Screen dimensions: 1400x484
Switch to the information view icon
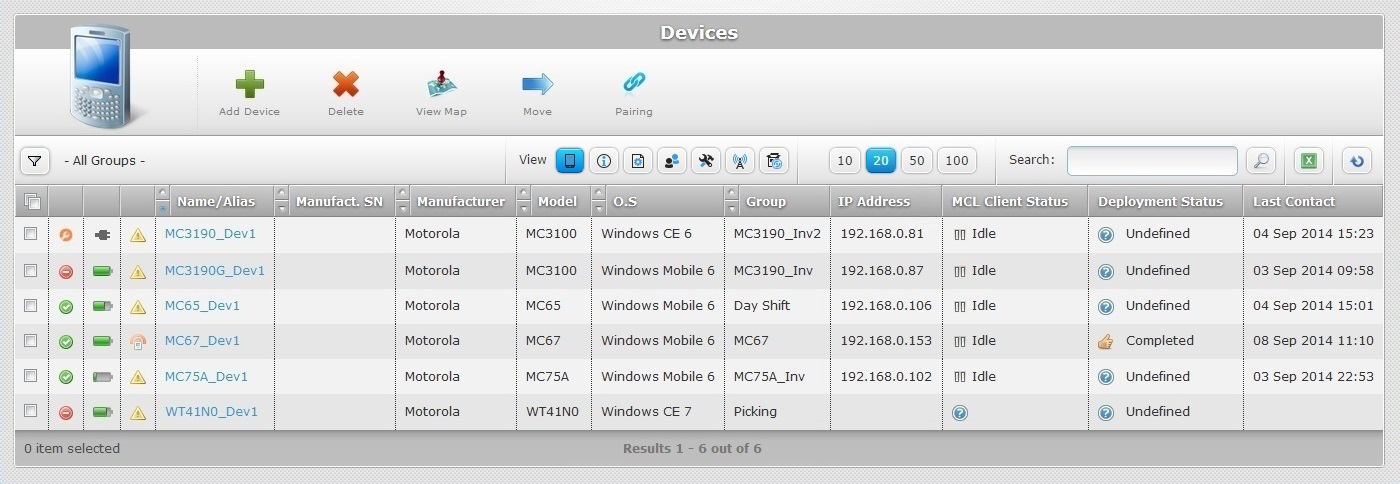click(604, 161)
